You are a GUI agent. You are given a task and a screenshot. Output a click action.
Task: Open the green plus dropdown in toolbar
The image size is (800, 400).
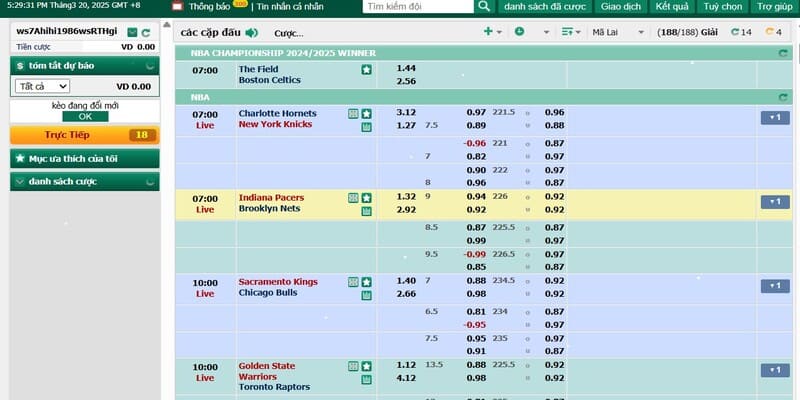tap(492, 32)
